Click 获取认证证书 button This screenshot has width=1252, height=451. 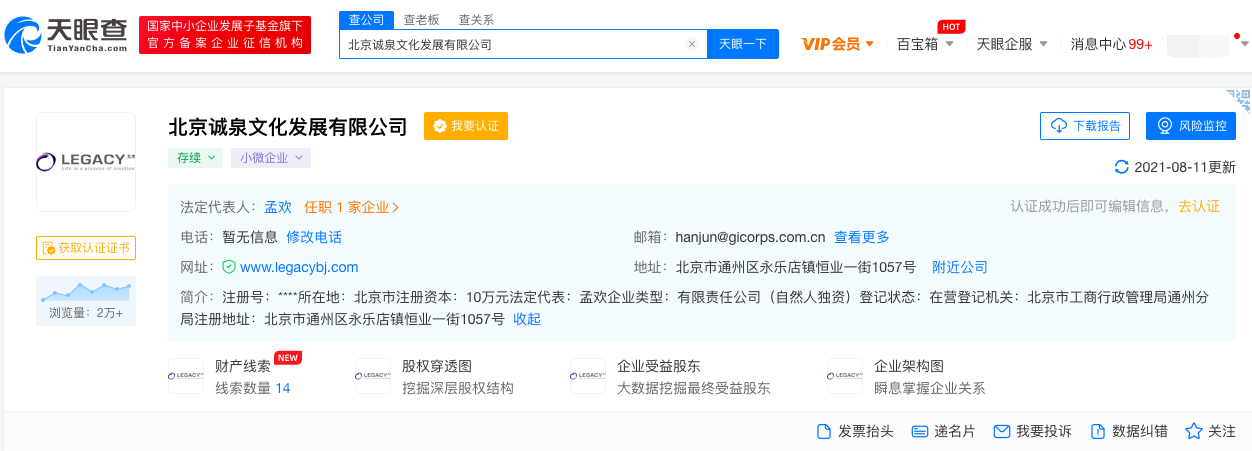click(x=86, y=248)
